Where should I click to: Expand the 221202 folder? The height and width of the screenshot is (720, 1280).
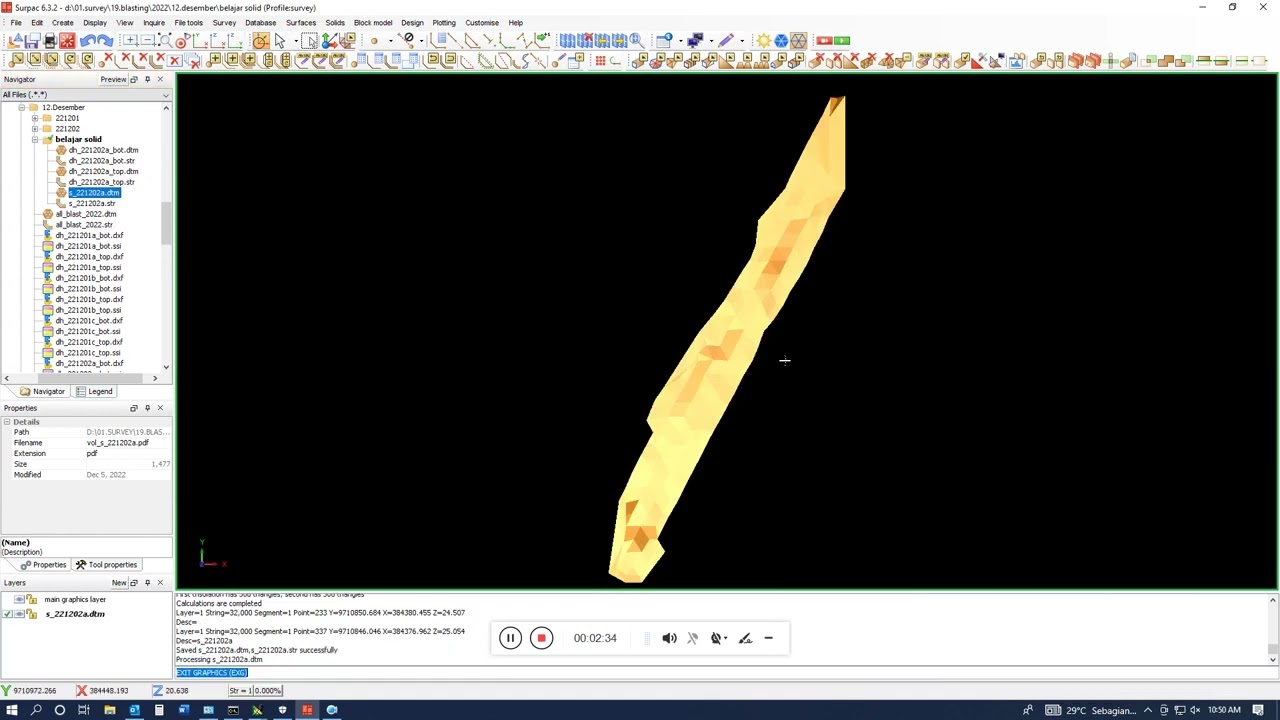(x=34, y=129)
